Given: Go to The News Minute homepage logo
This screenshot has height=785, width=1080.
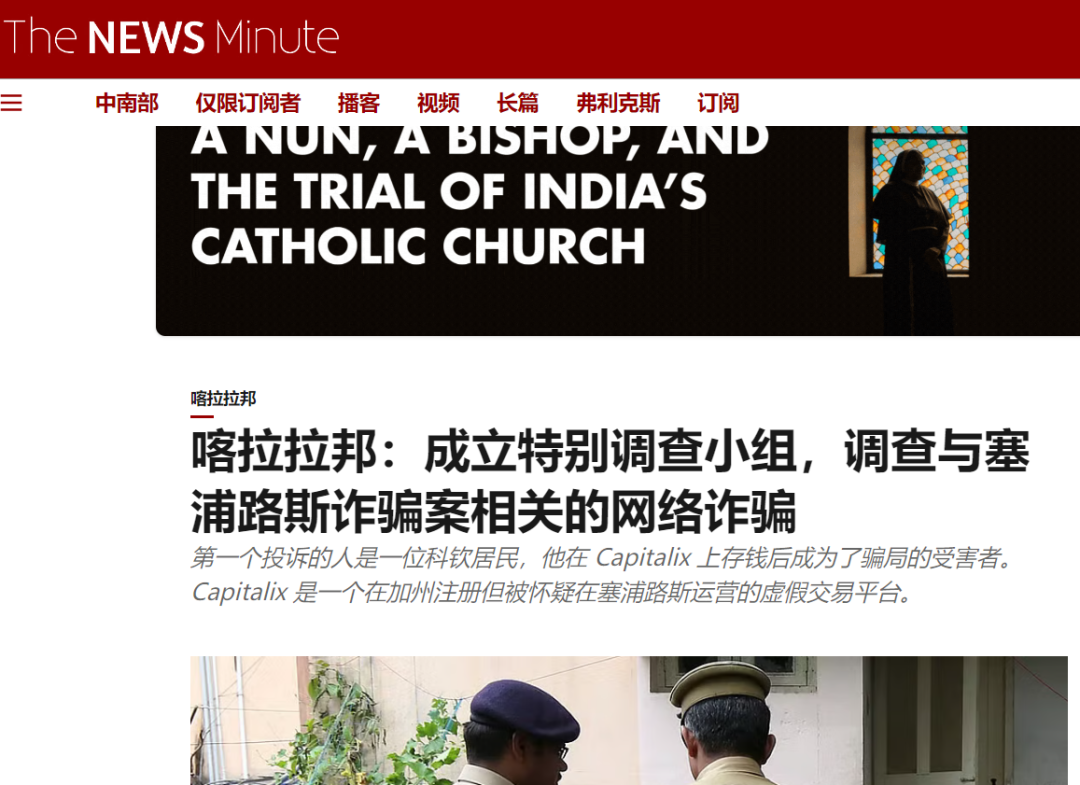Looking at the screenshot, I should [x=171, y=37].
